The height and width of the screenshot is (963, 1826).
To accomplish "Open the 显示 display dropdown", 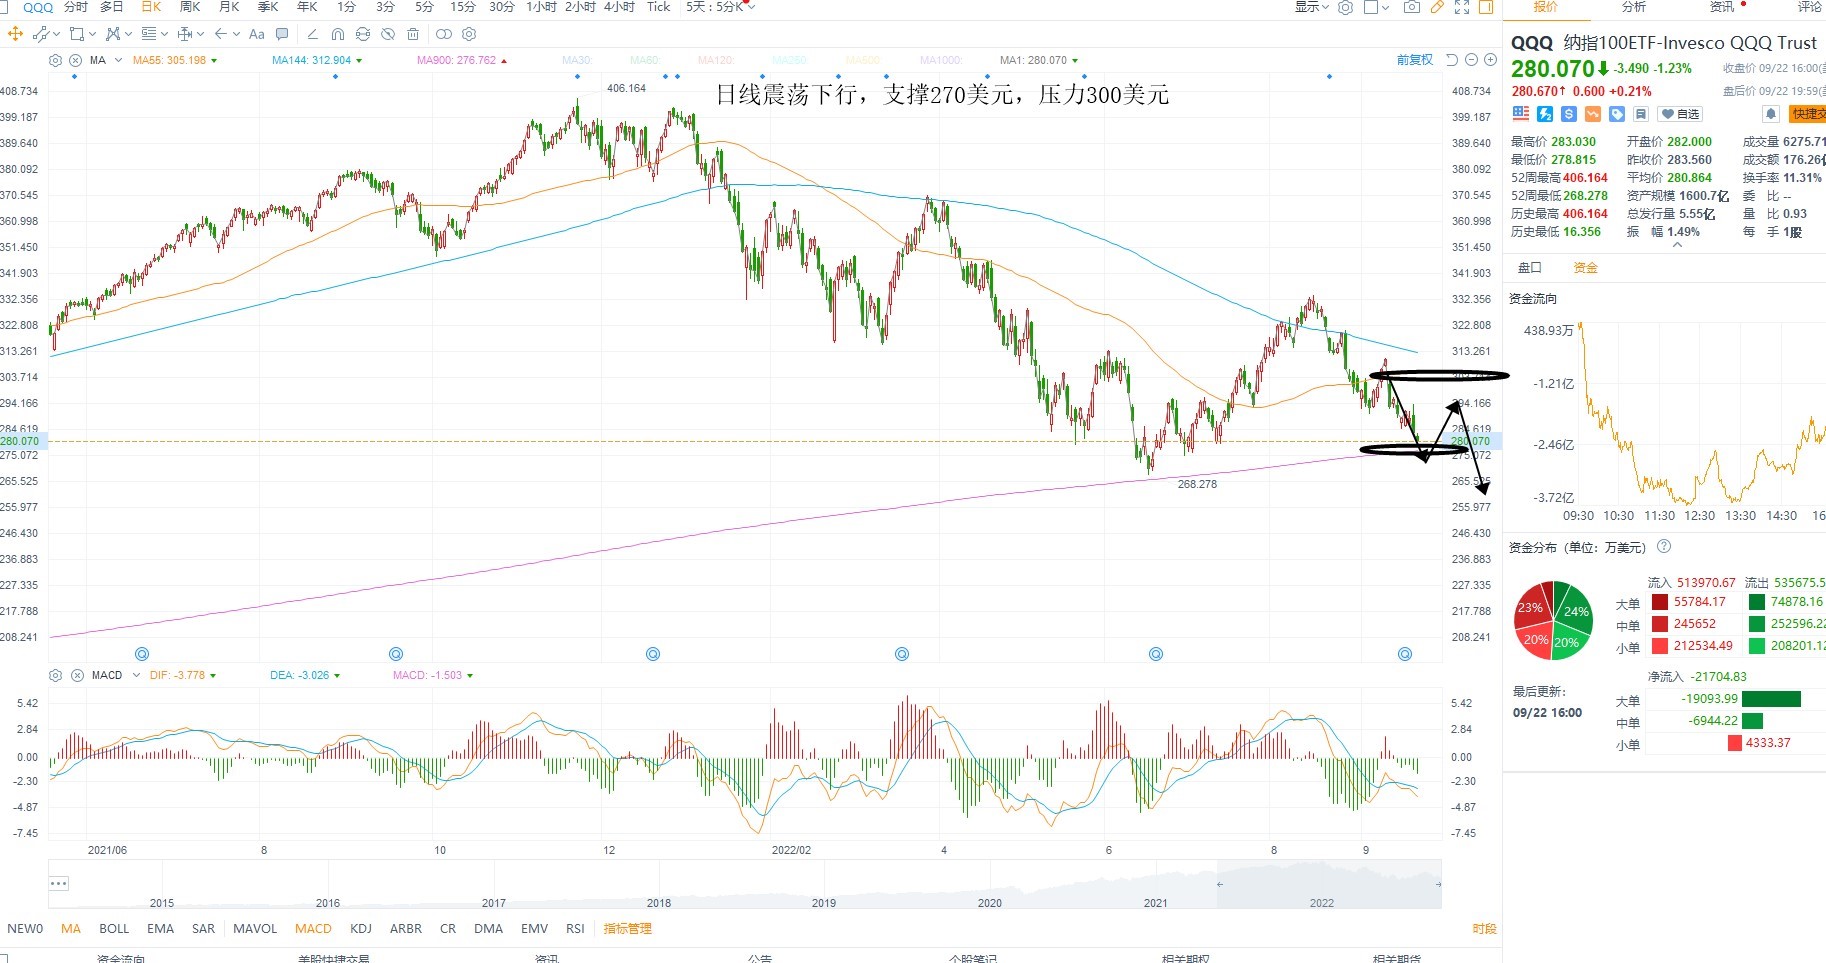I will tap(1312, 7).
